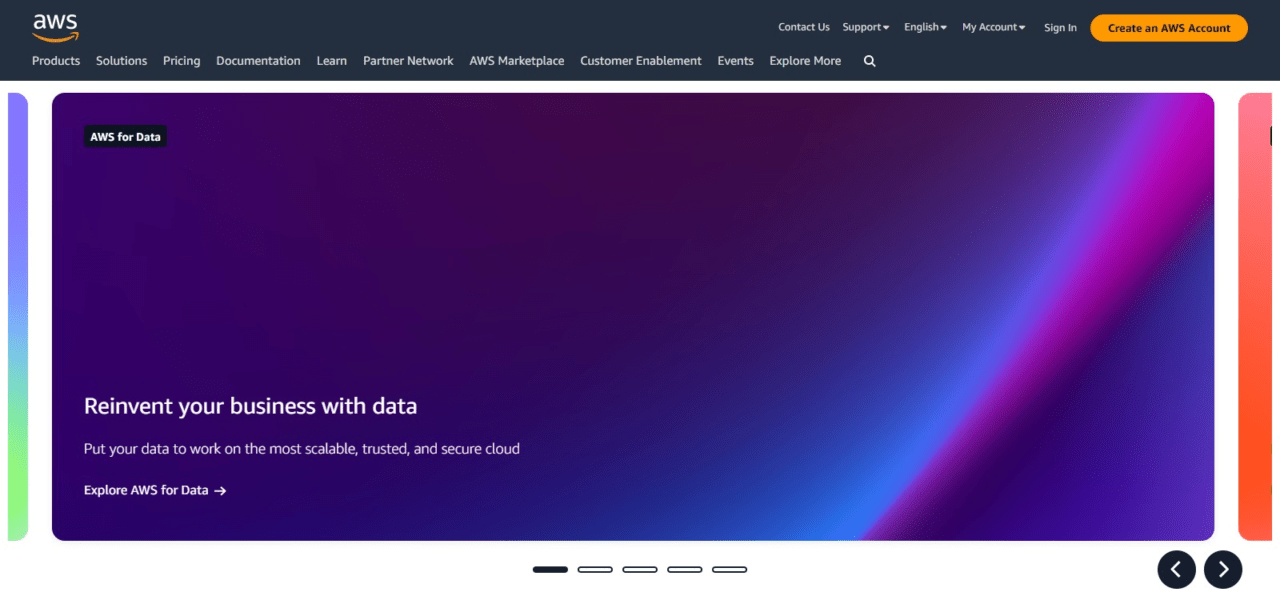The height and width of the screenshot is (612, 1280).
Task: Open Customer Enablement menu
Action: (x=641, y=61)
